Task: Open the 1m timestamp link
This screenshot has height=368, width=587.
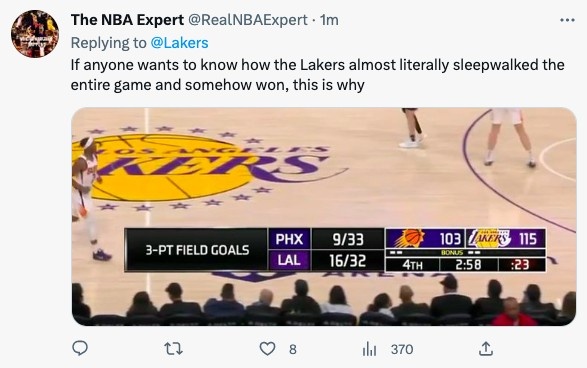Action: coord(329,20)
